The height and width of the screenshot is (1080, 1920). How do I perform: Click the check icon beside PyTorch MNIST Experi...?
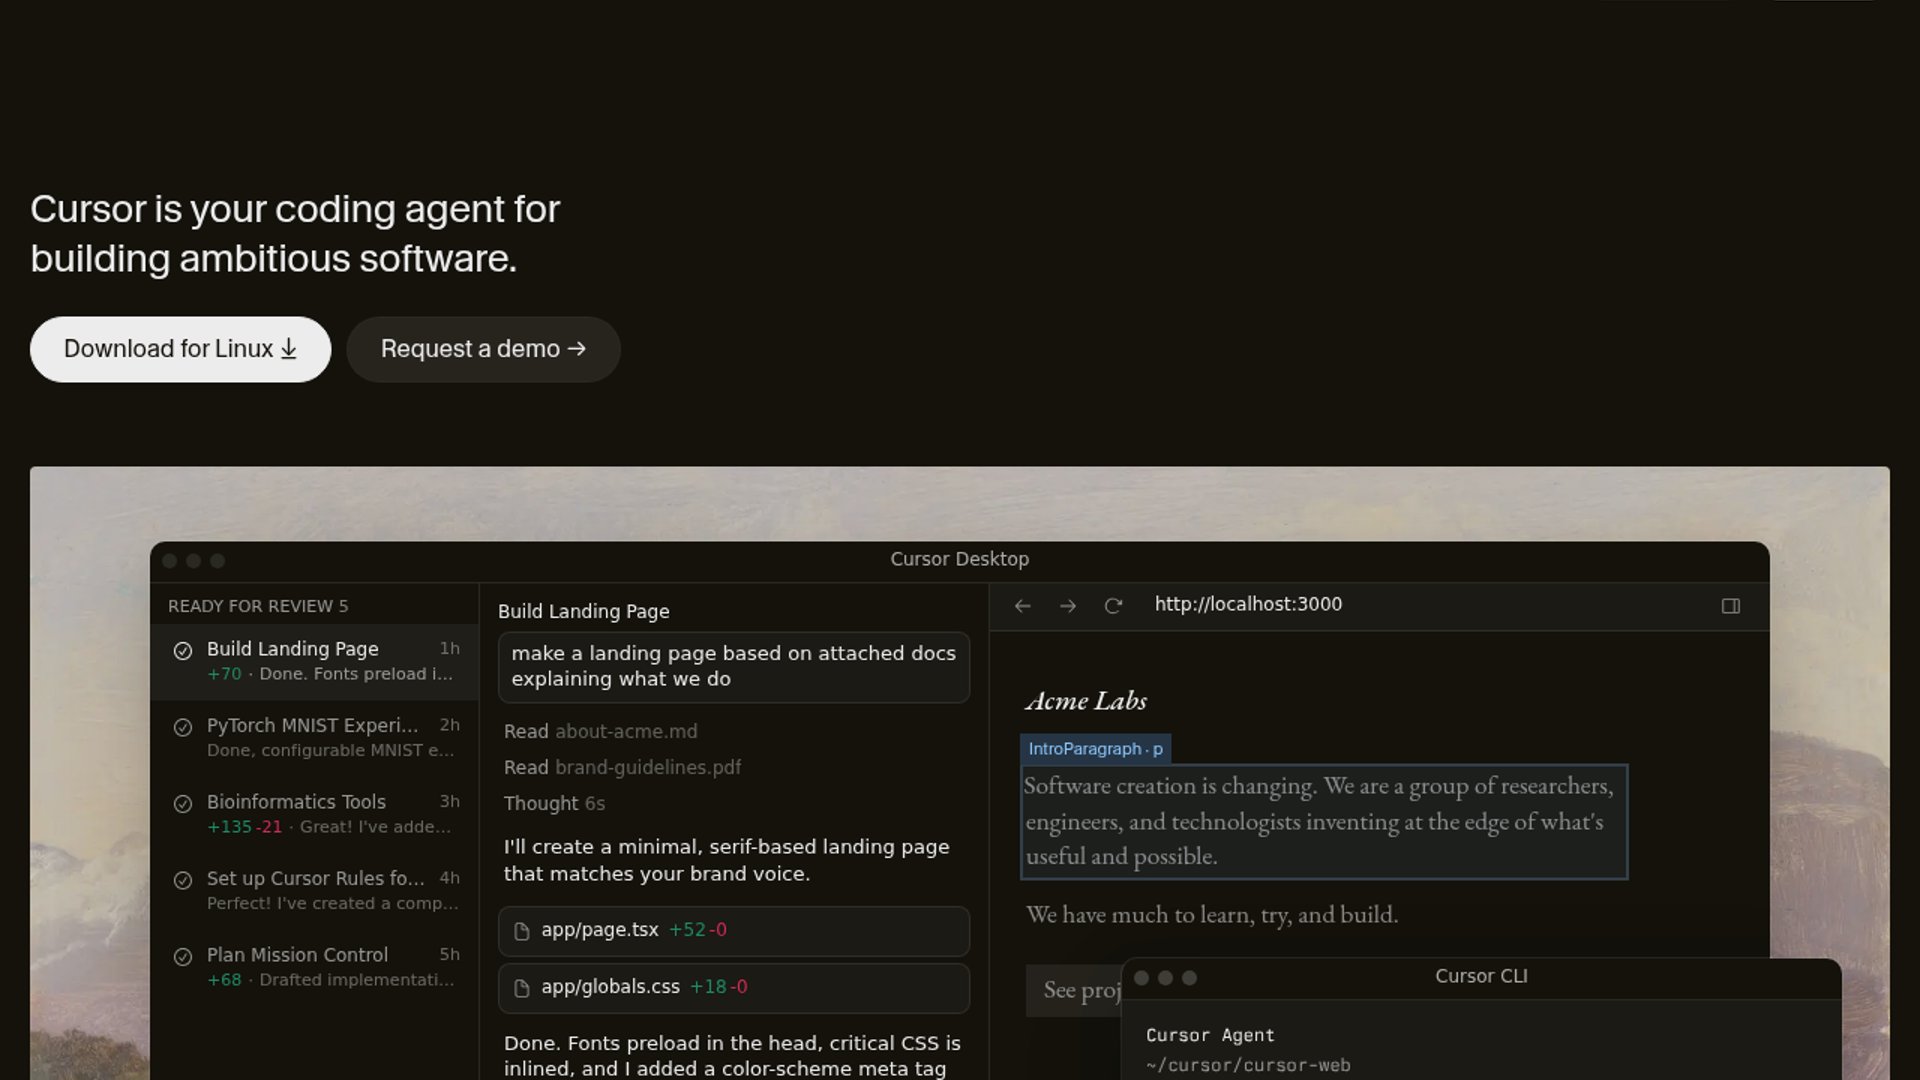tap(183, 727)
